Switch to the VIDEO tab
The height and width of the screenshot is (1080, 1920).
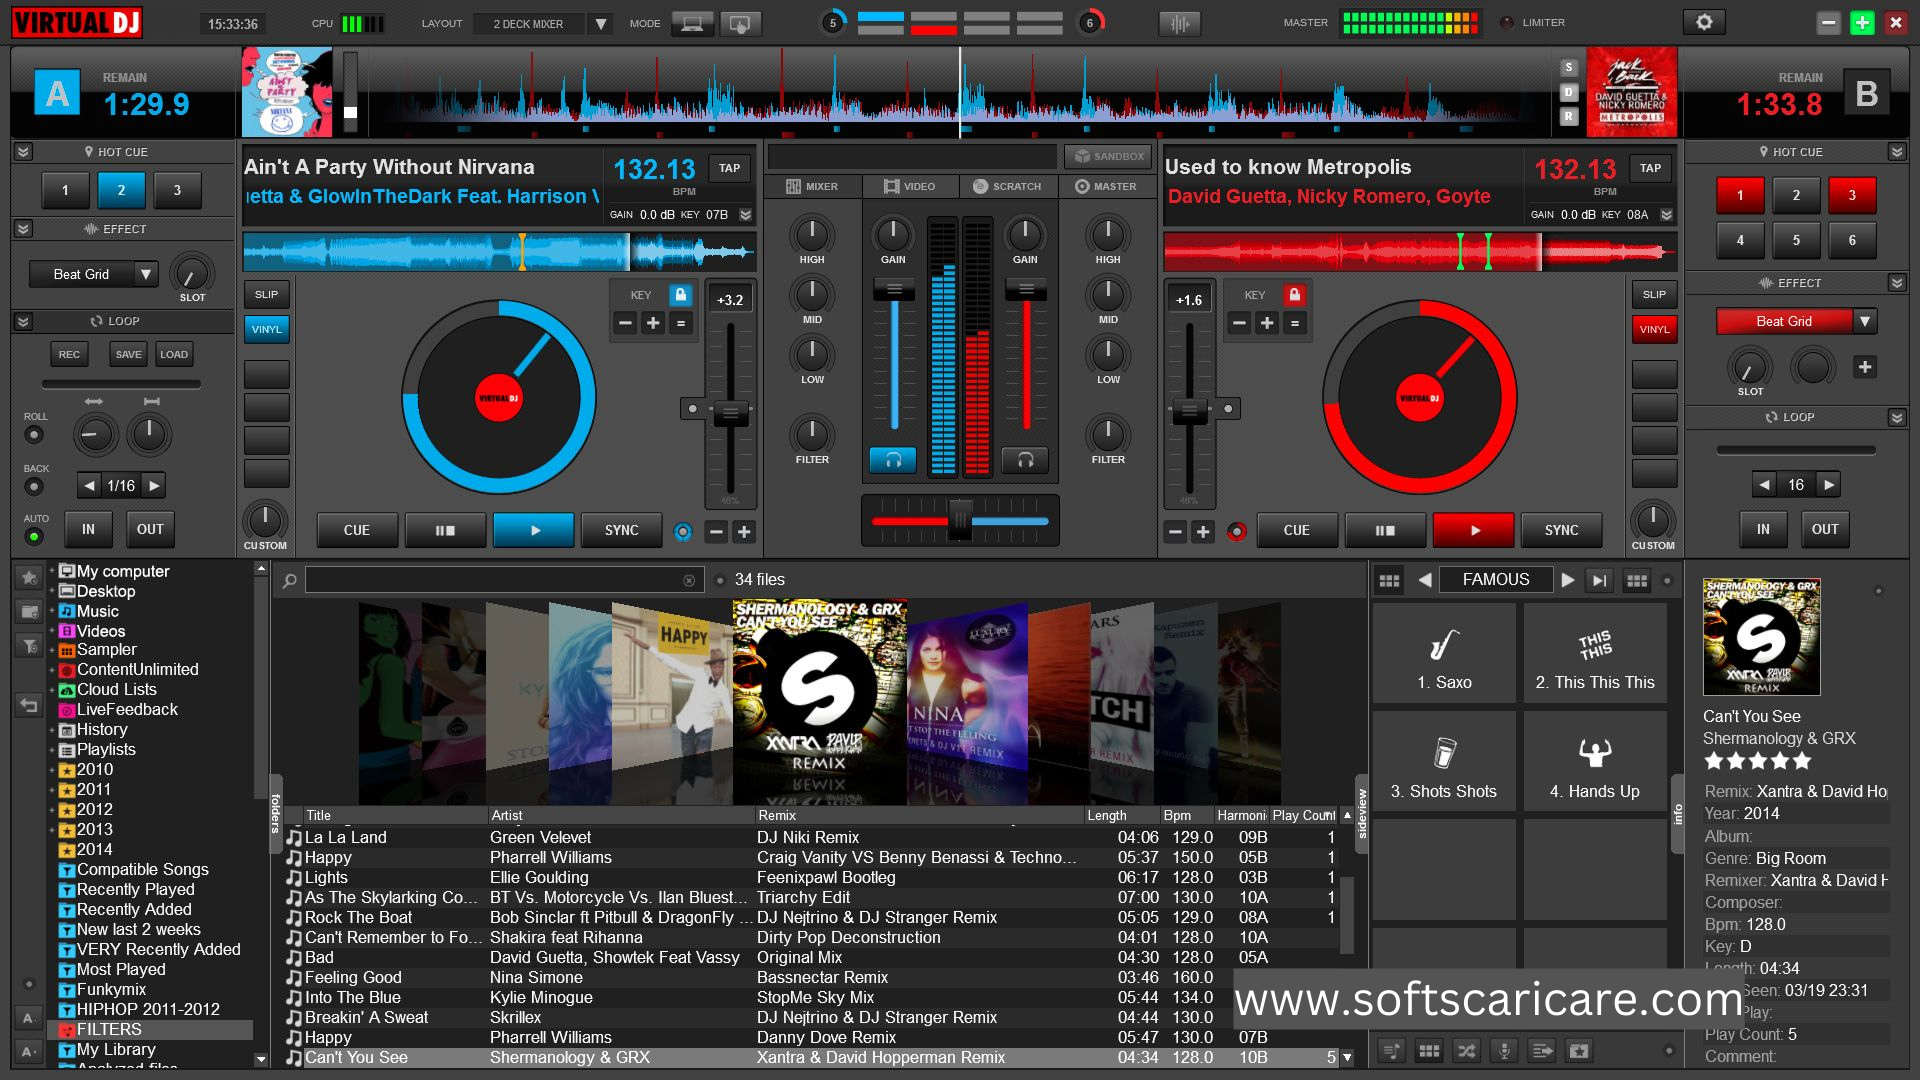(x=910, y=187)
